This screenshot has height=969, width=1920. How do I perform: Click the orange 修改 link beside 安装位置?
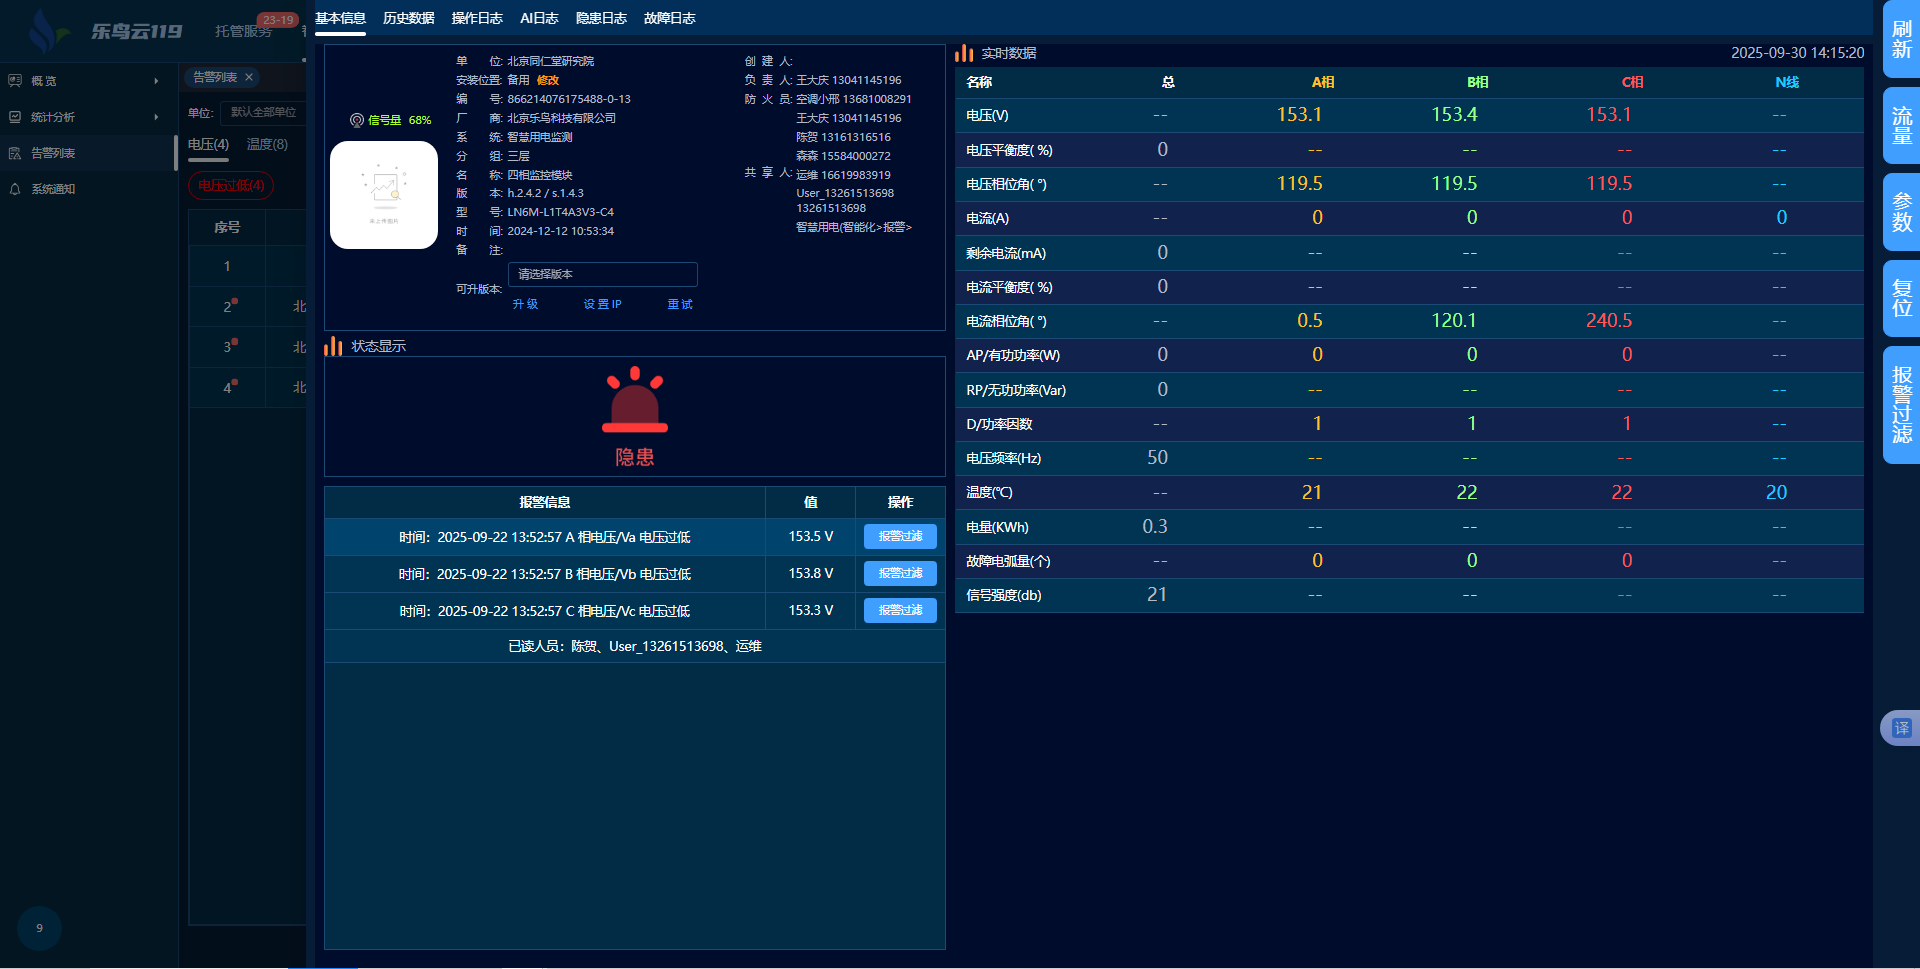[x=548, y=80]
